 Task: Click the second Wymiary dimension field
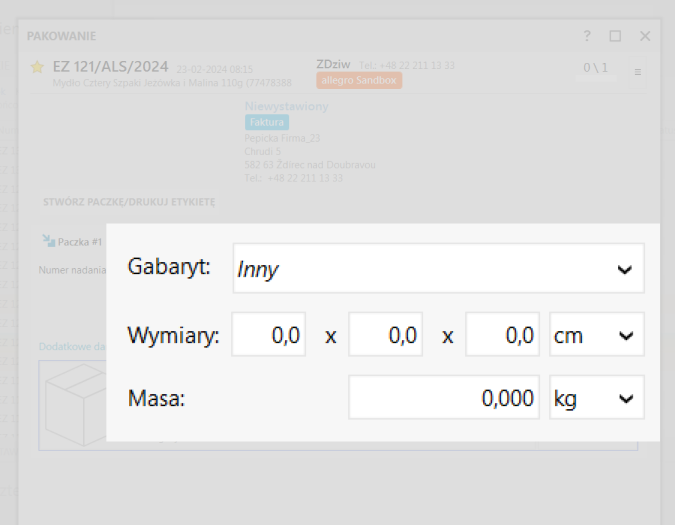click(385, 334)
